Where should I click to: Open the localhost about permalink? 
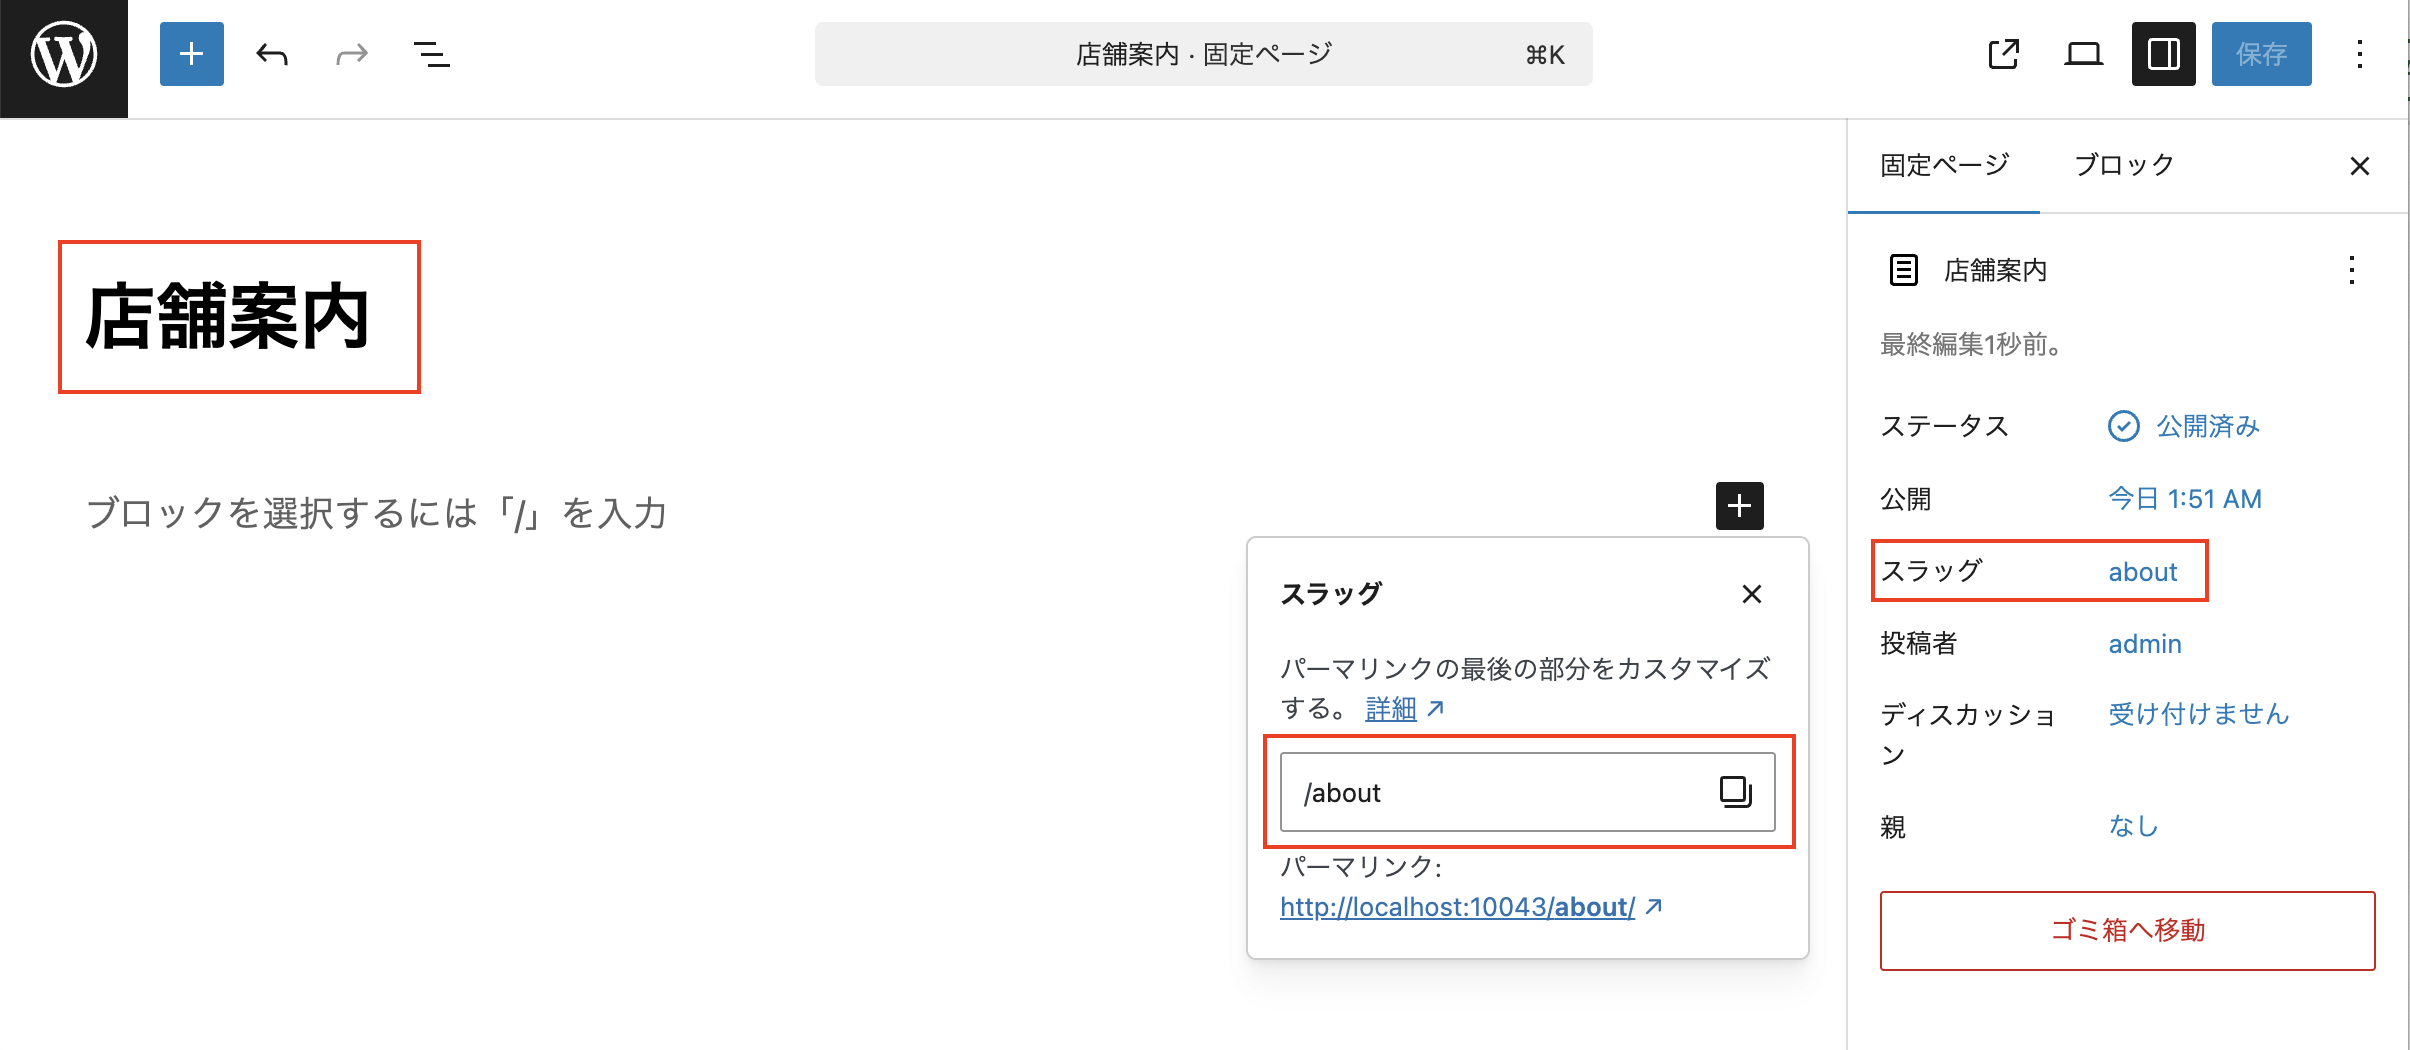[x=1457, y=907]
